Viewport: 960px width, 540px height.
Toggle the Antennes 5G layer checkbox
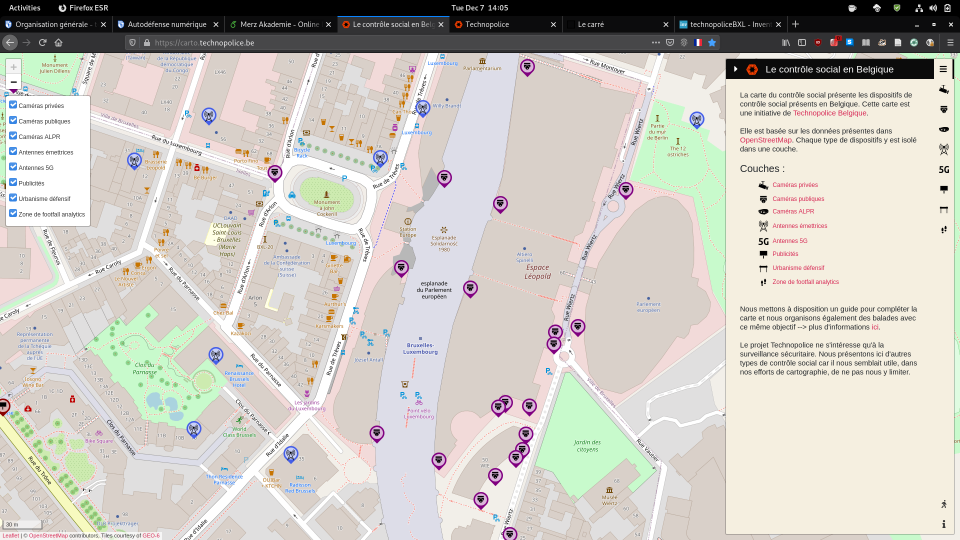tap(13, 167)
